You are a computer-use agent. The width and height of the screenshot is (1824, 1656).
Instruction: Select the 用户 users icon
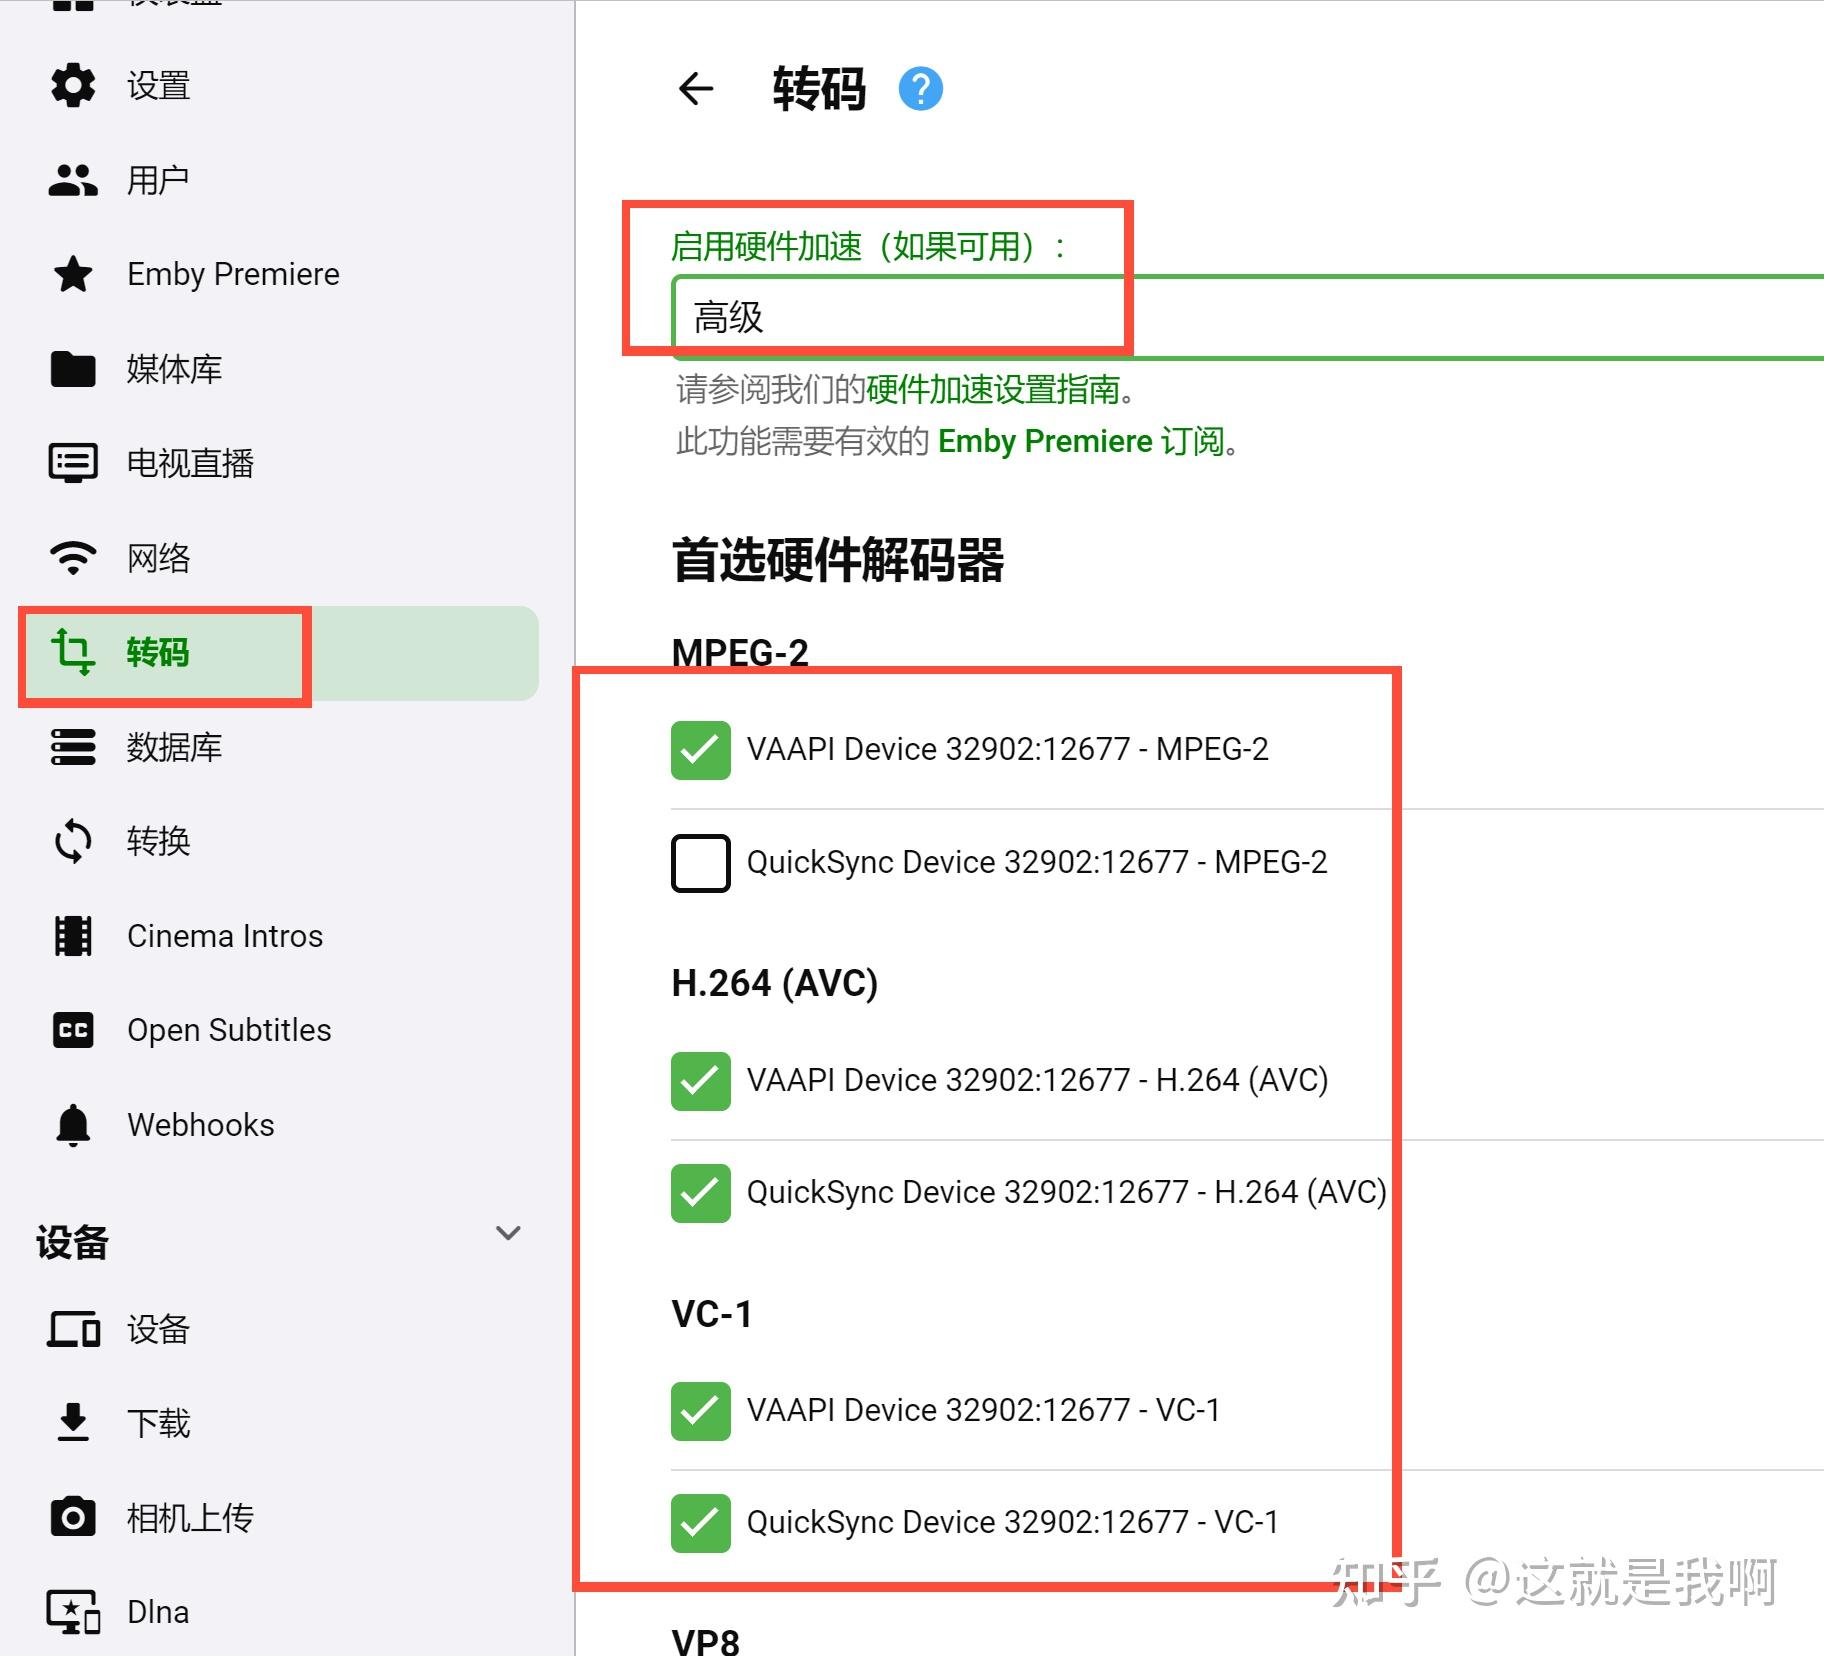(72, 180)
